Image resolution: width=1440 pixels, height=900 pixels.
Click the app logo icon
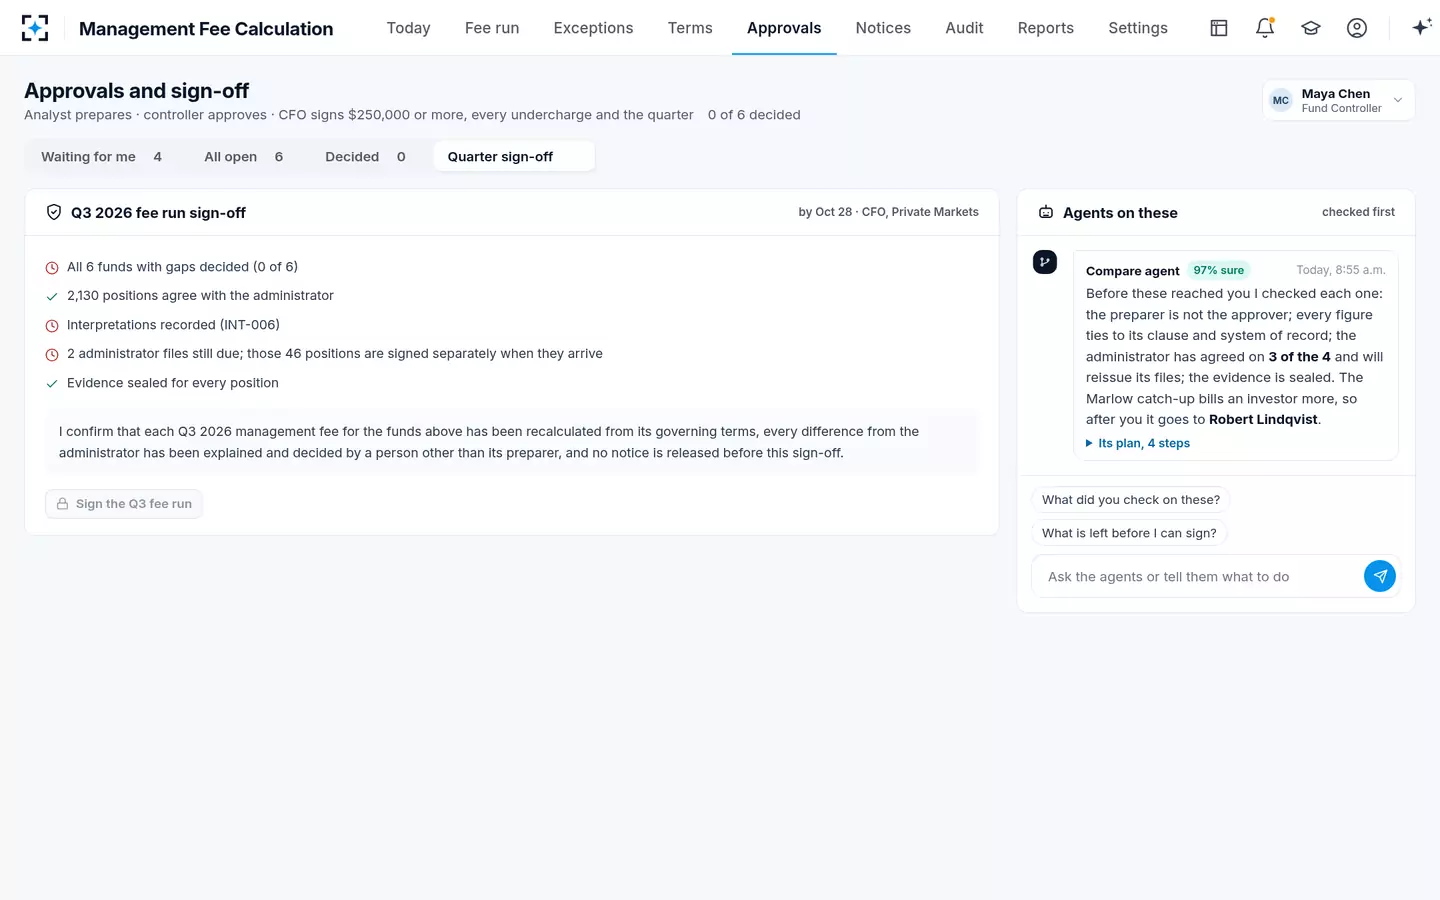point(35,28)
